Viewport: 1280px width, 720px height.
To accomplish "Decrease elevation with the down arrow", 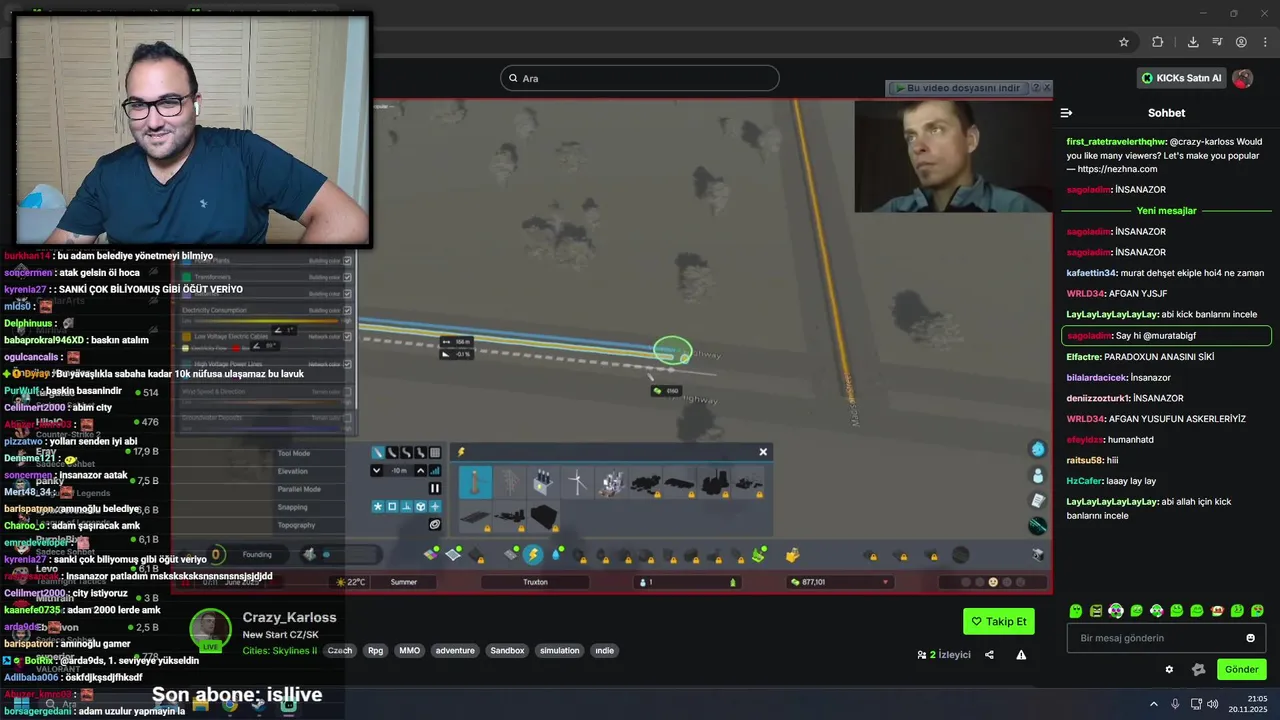I will pos(376,471).
